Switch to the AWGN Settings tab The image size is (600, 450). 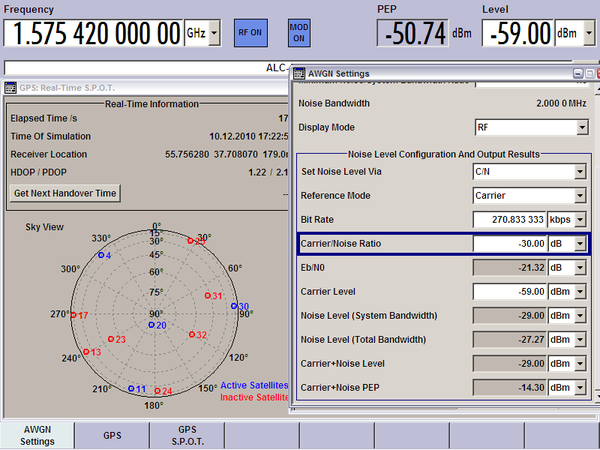point(37,435)
